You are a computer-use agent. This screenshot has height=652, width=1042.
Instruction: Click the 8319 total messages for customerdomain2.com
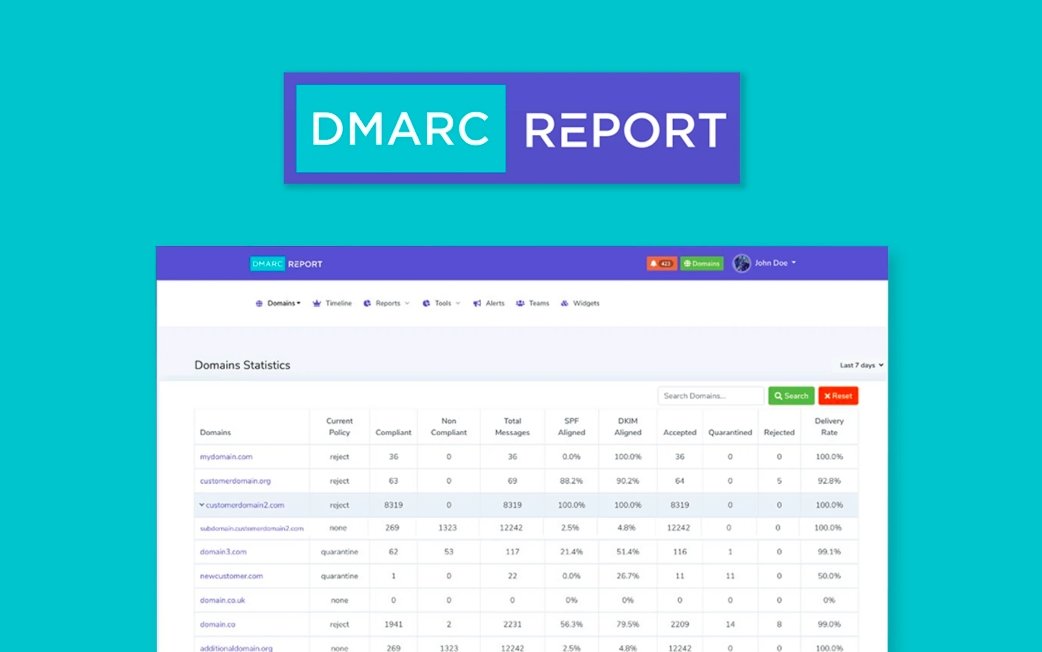coord(512,505)
